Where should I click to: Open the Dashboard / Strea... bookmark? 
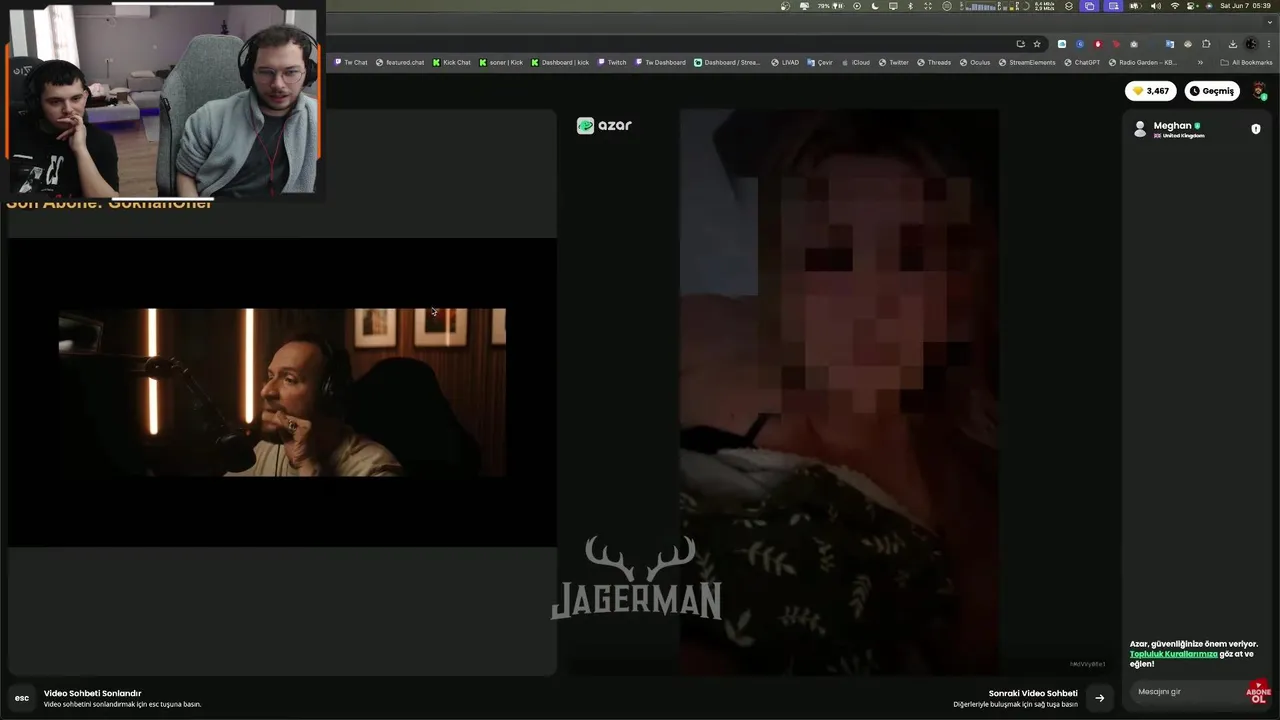728,62
